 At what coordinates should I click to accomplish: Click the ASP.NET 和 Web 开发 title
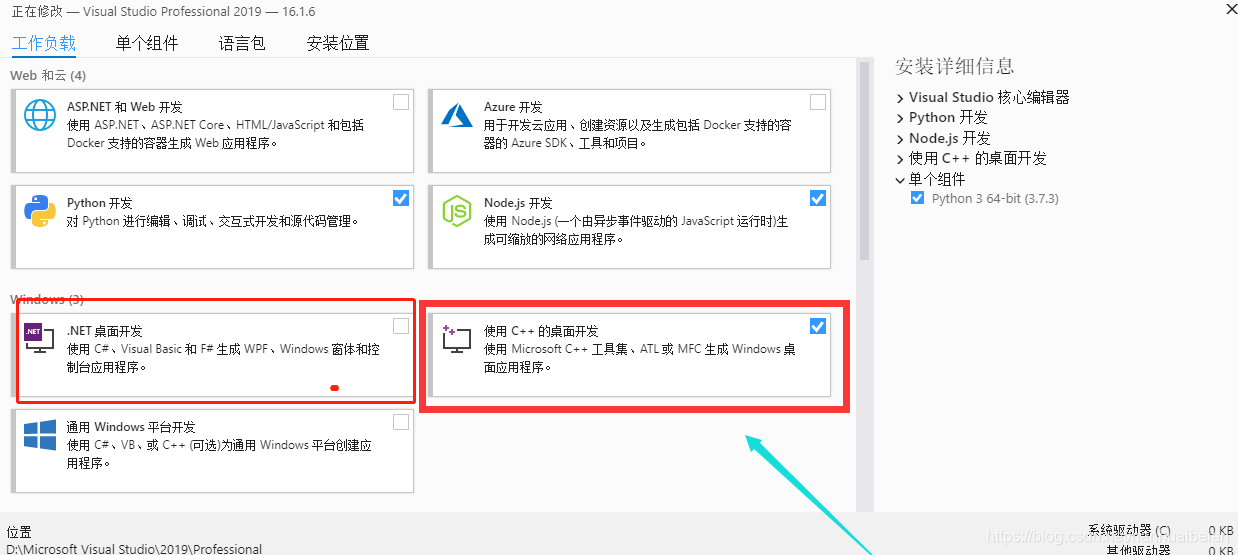tap(125, 106)
